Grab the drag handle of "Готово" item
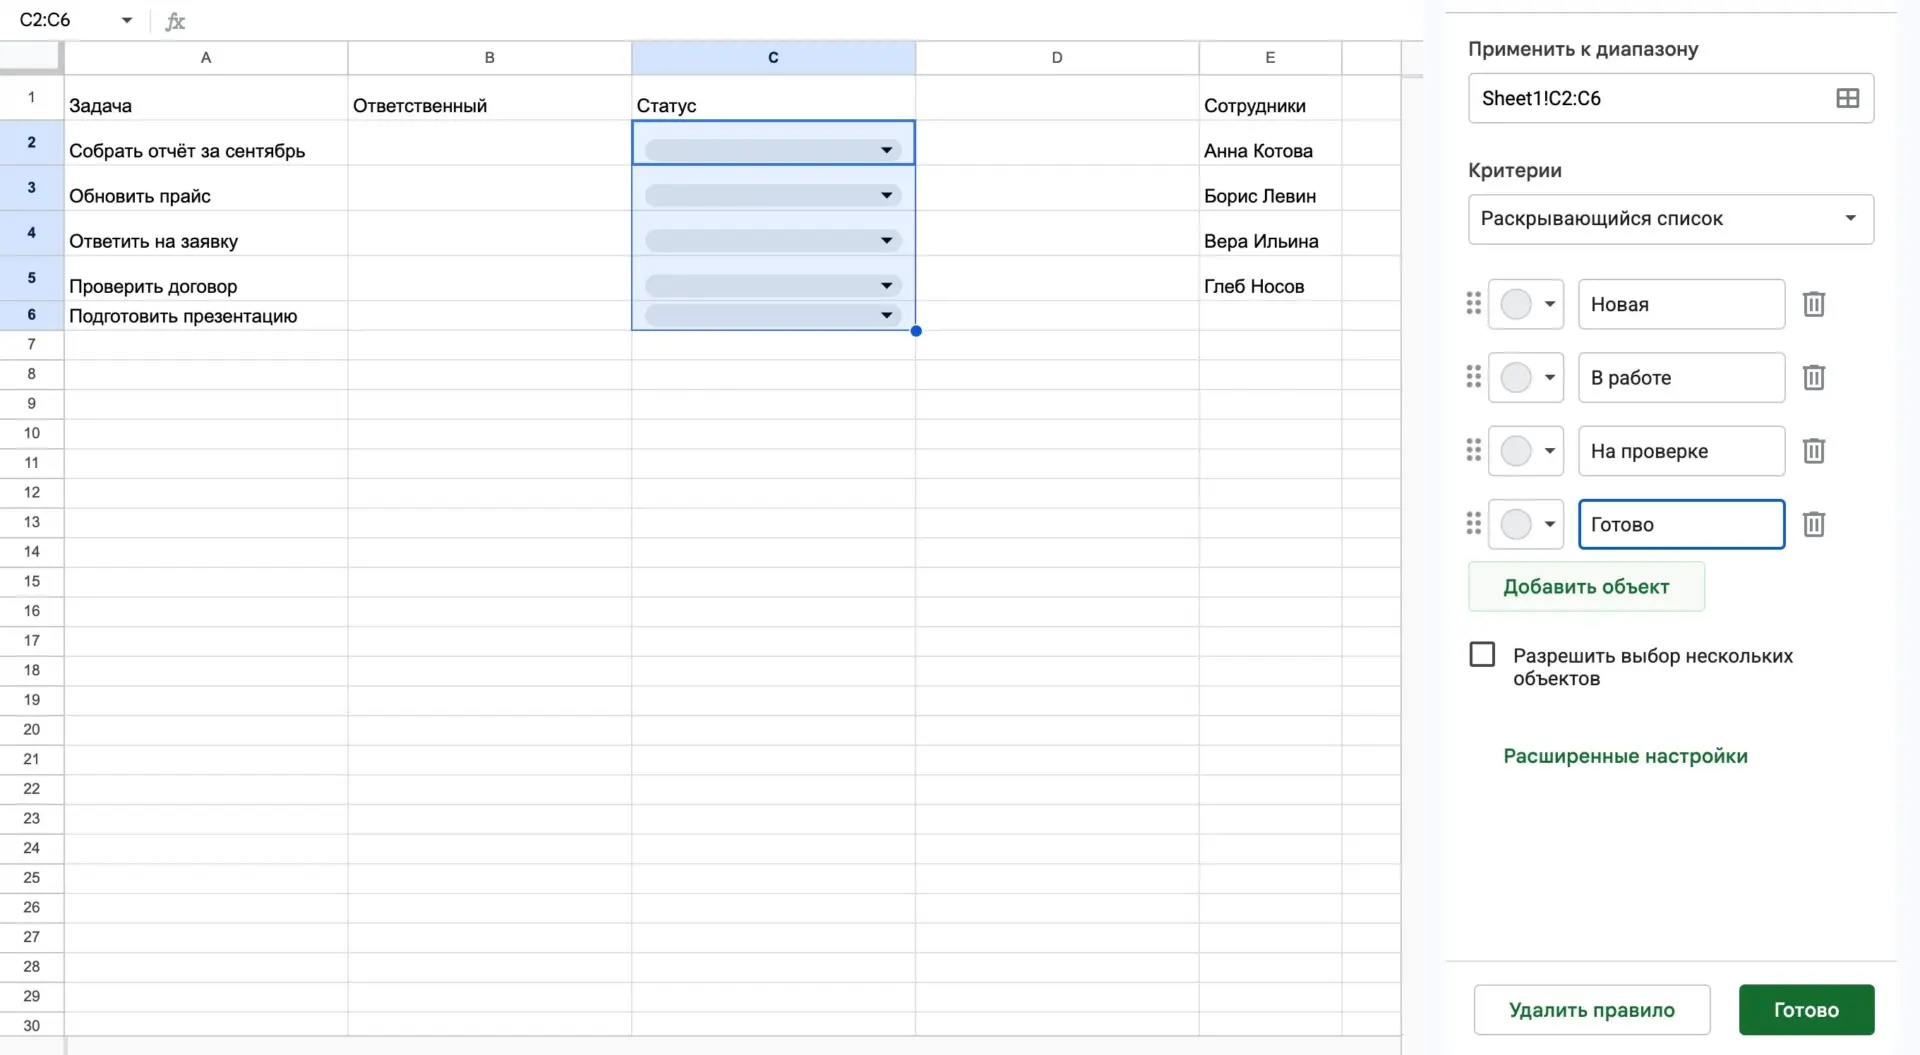 click(x=1473, y=523)
